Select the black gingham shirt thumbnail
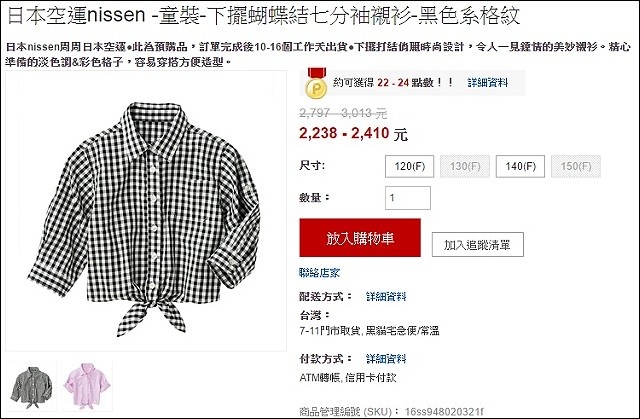The width and height of the screenshot is (640, 419). pos(31,387)
